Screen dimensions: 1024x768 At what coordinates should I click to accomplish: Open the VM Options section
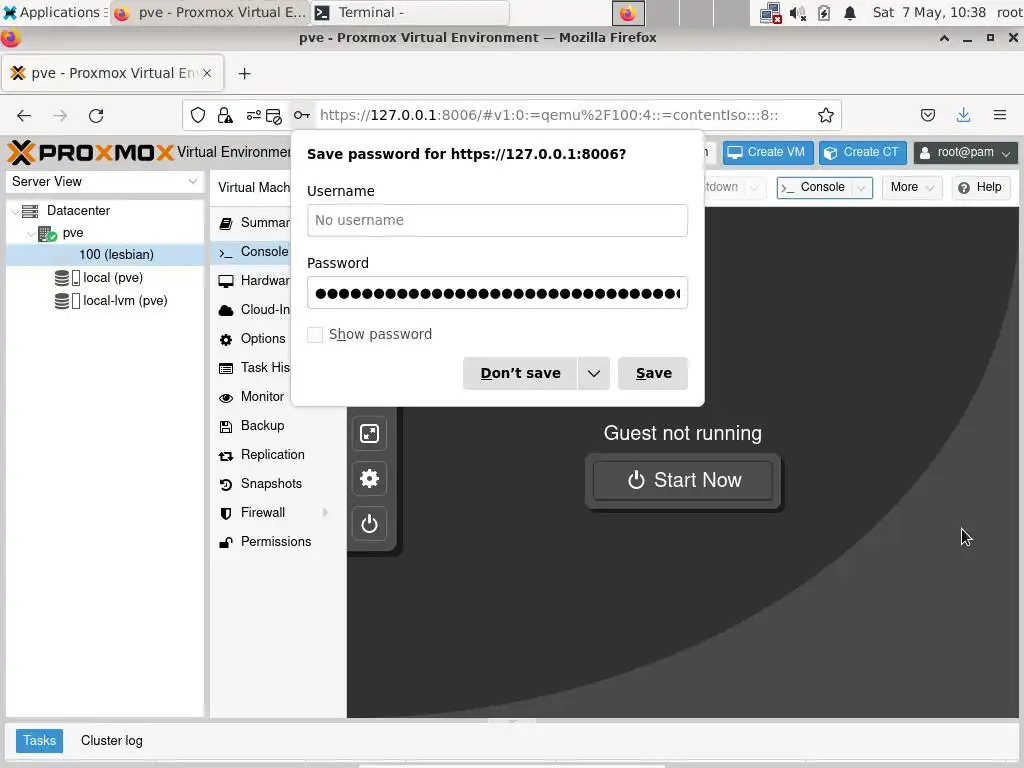(x=255, y=339)
